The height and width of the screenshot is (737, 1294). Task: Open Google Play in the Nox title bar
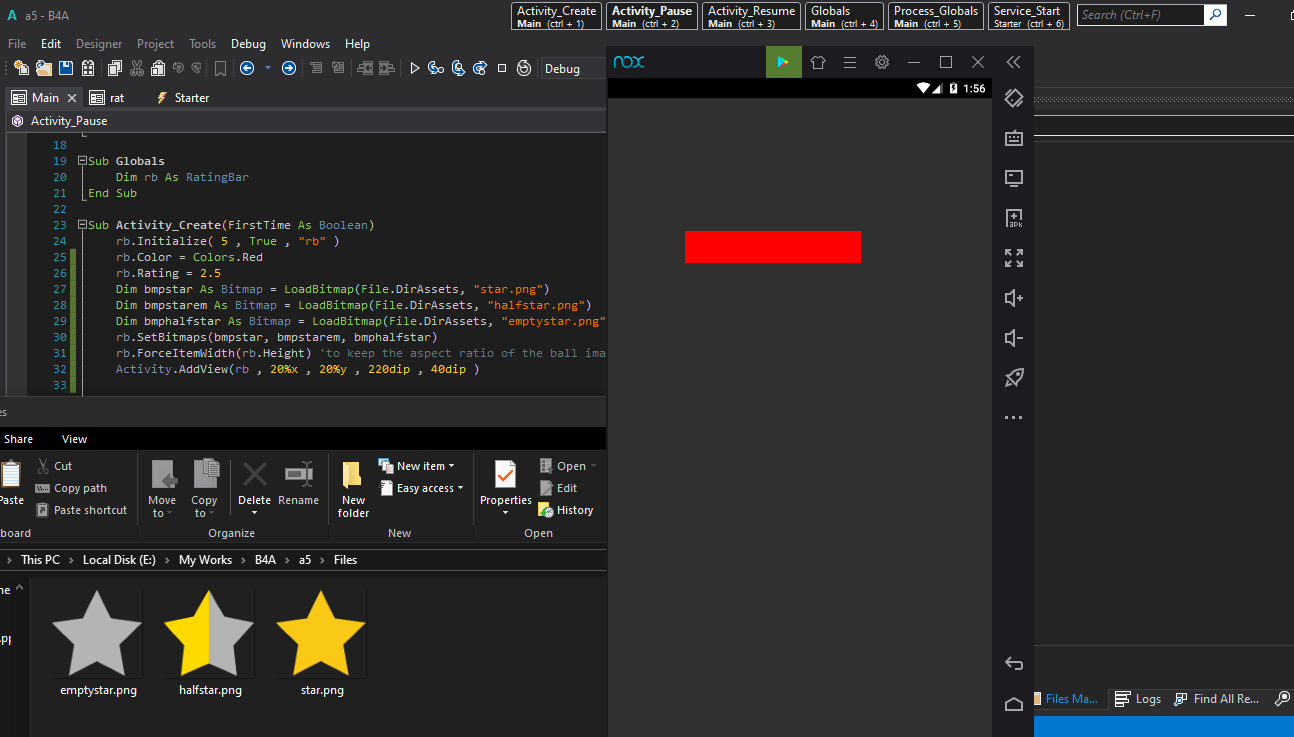pos(784,62)
